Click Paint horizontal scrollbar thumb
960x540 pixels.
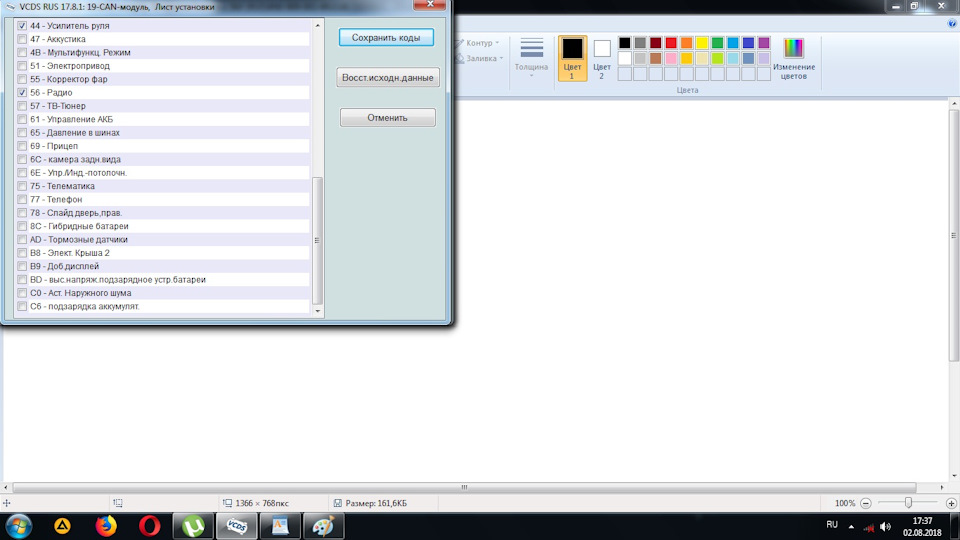click(465, 487)
